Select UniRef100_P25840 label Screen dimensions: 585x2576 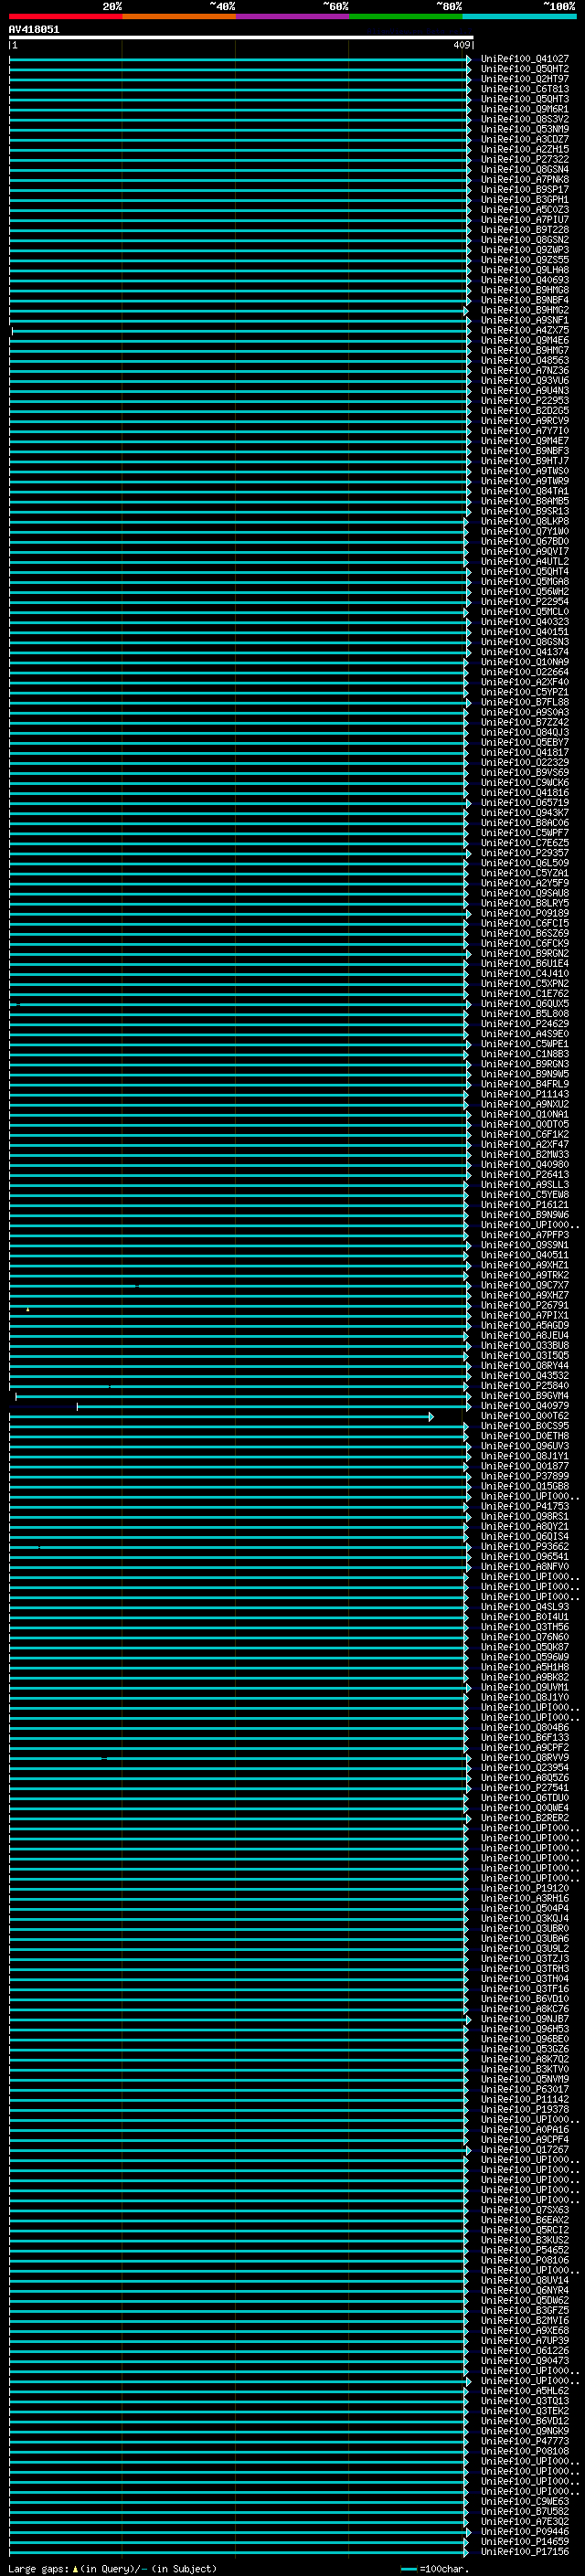[524, 1386]
